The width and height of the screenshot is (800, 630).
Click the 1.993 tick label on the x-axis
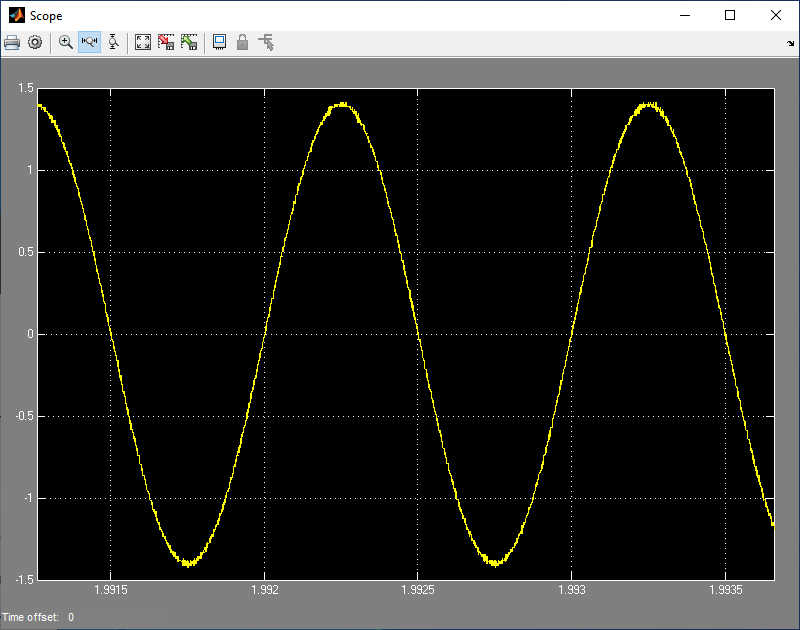click(x=570, y=591)
